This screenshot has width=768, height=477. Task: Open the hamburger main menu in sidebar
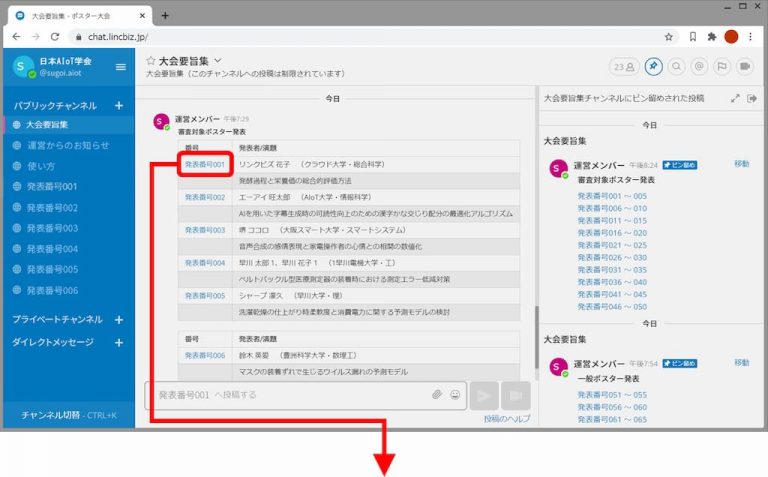[121, 67]
